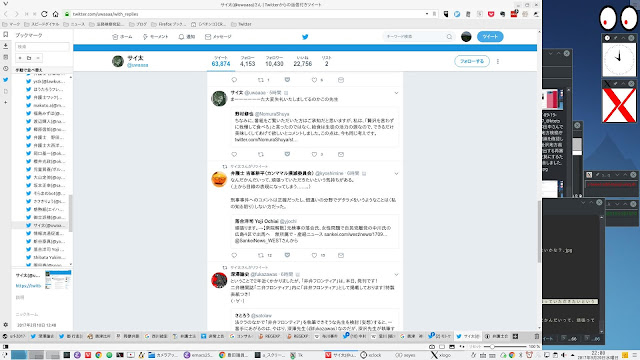Open @uwaaaa handle under profile name
Screen dimensions: 640x360
(138, 65)
